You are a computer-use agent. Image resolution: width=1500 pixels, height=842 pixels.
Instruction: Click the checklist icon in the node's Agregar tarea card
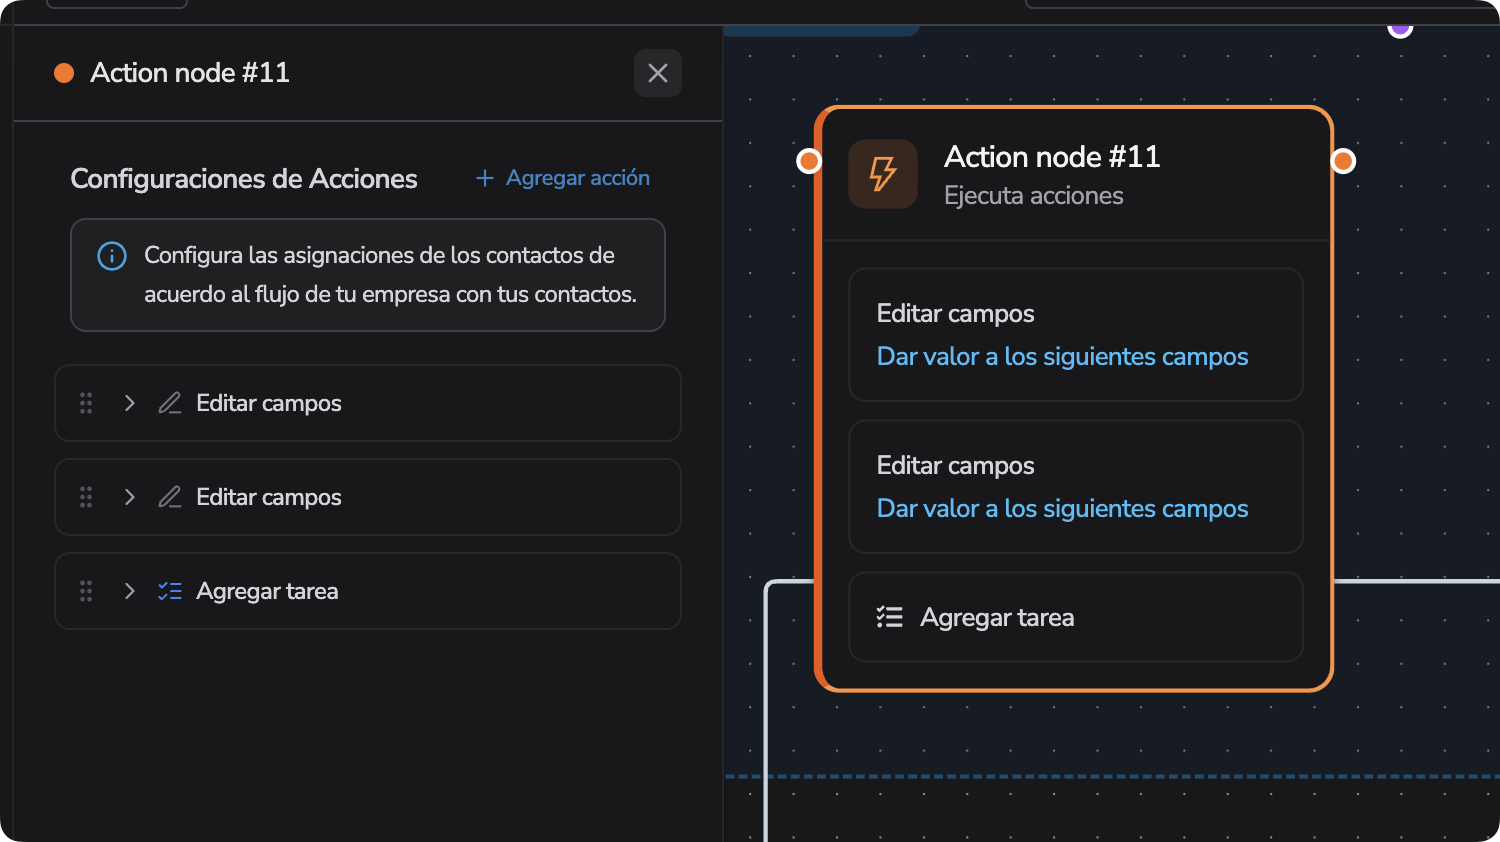(x=889, y=617)
